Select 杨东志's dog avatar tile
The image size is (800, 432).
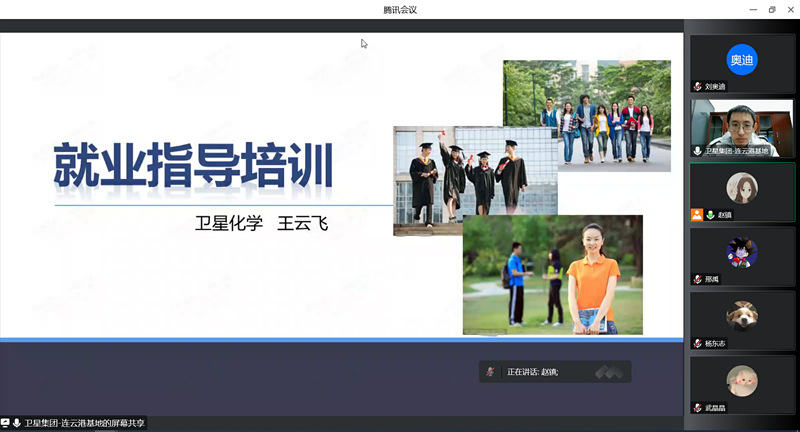point(741,315)
